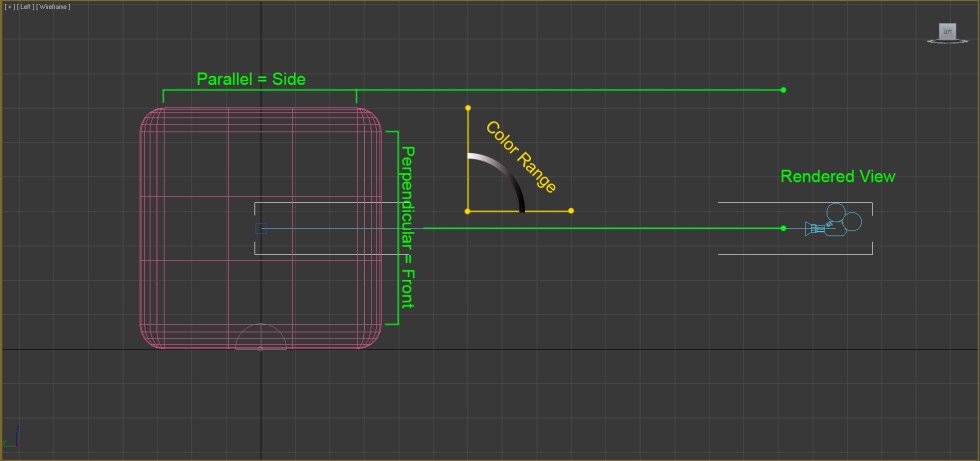Click the 'Parallel = Side' label

click(x=251, y=79)
